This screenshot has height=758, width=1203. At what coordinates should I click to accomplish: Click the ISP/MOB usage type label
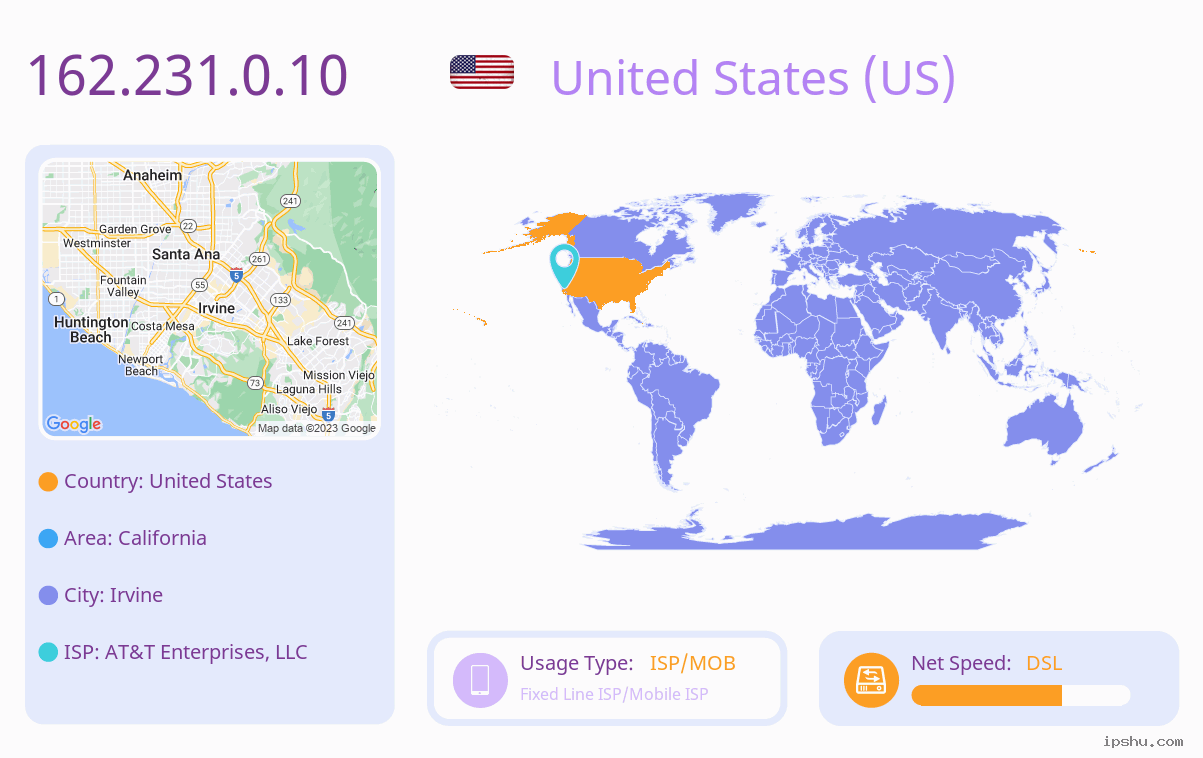693,663
